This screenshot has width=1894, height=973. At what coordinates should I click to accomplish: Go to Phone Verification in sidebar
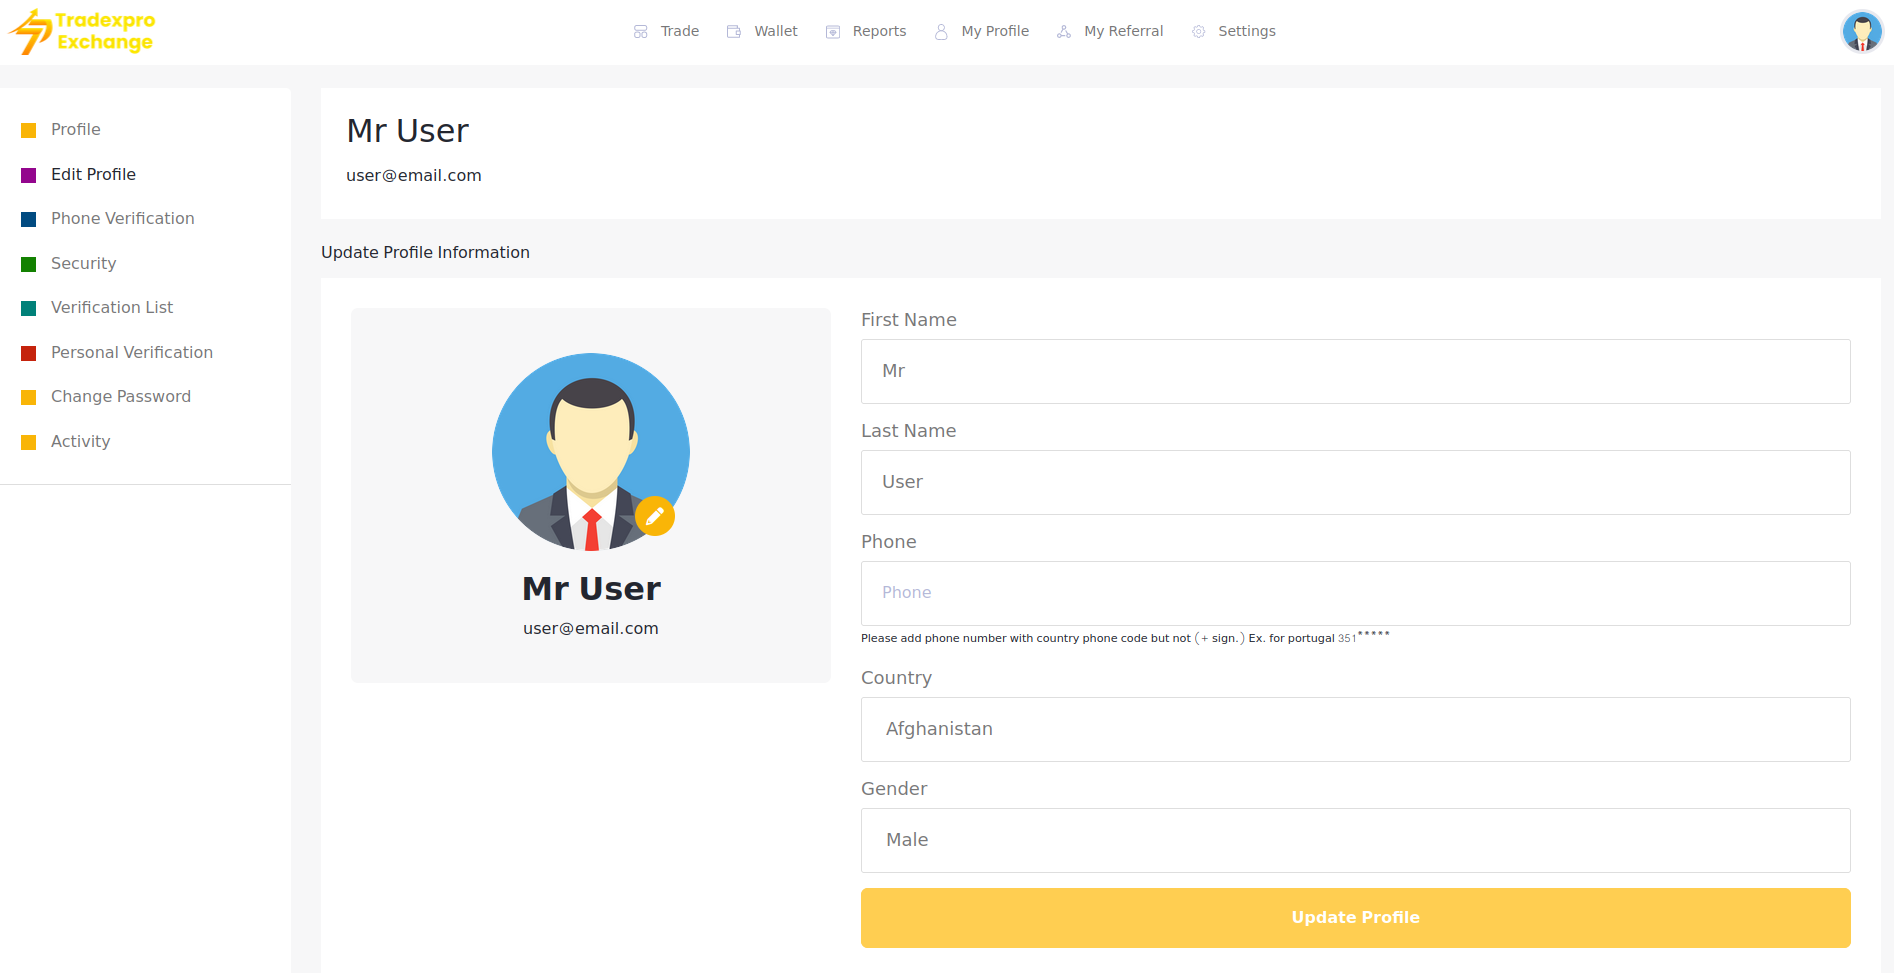tap(122, 218)
